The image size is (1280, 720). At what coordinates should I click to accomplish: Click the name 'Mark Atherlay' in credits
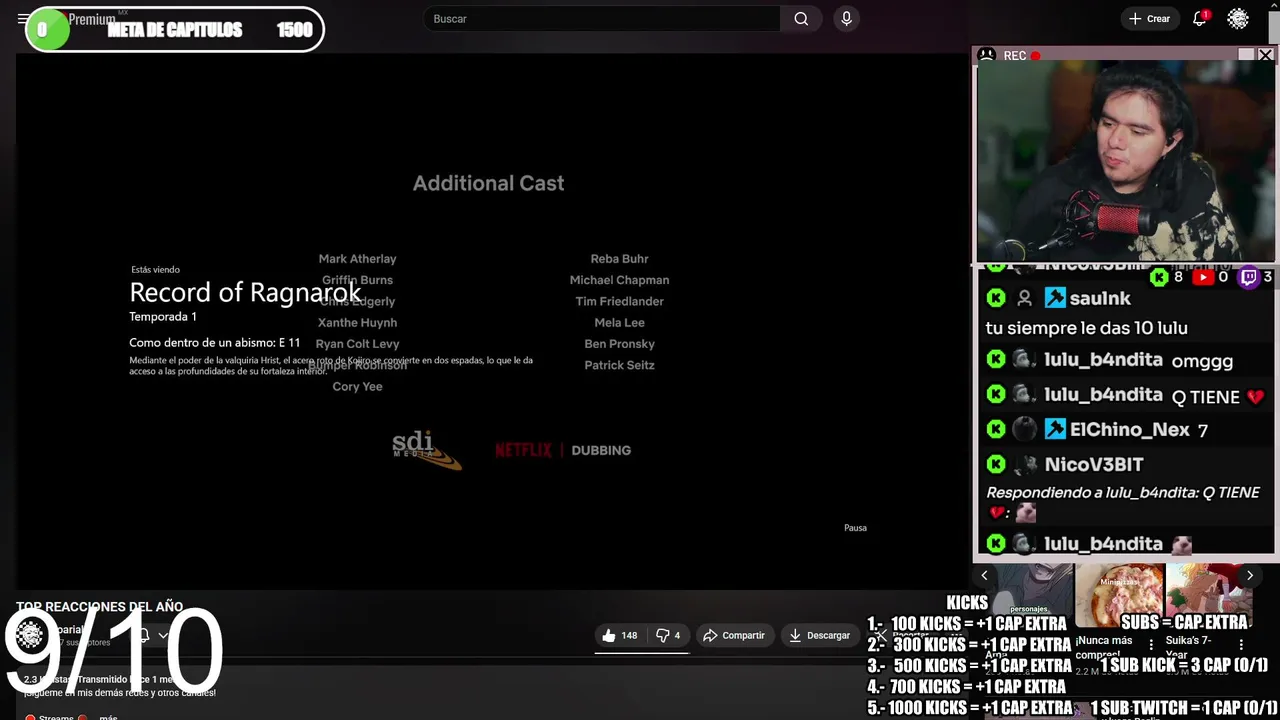[x=357, y=259]
